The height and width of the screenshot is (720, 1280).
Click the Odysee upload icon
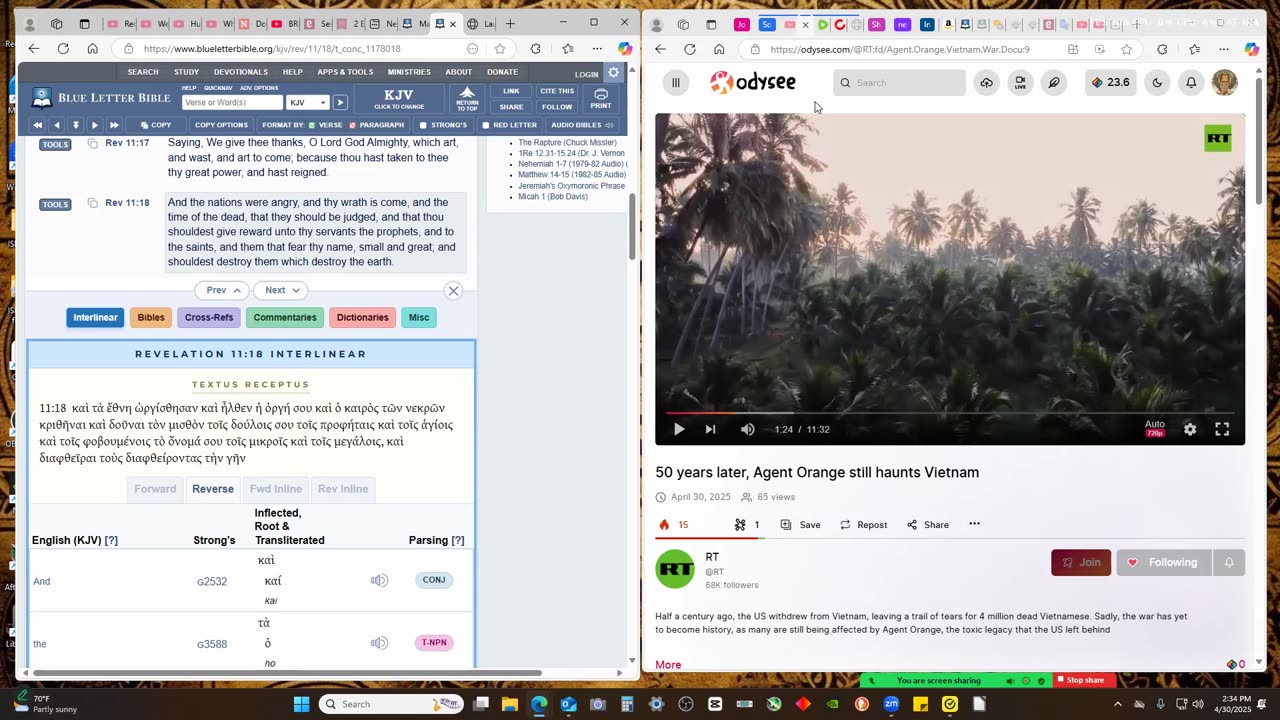point(986,83)
